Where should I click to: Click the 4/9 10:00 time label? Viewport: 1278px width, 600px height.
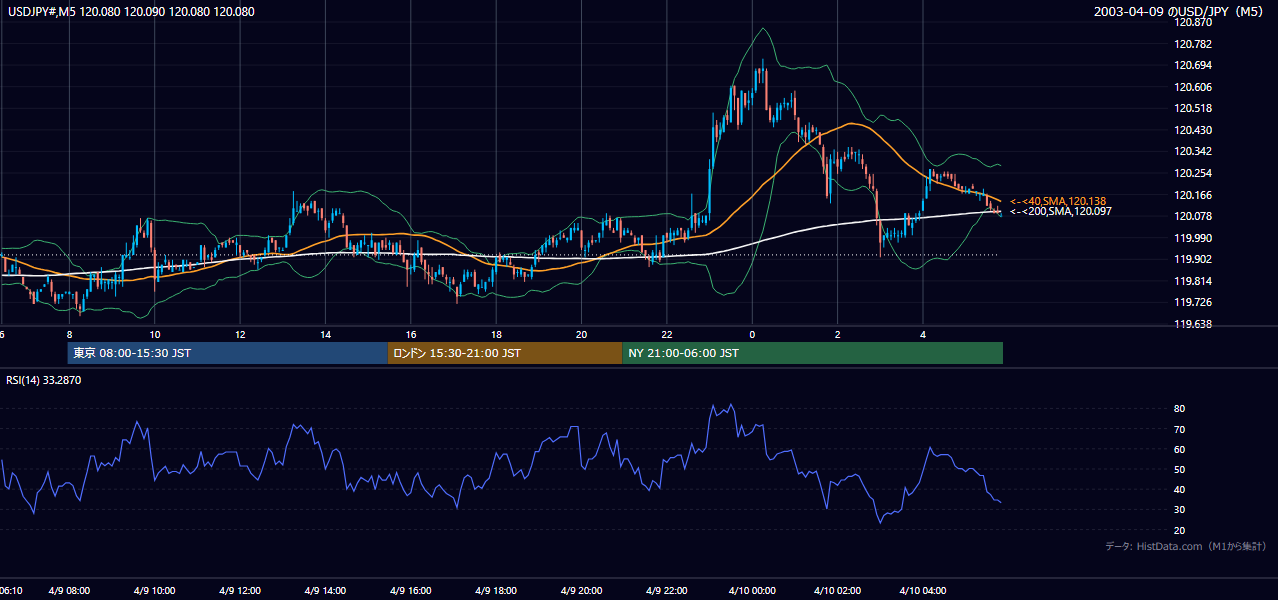pyautogui.click(x=155, y=591)
